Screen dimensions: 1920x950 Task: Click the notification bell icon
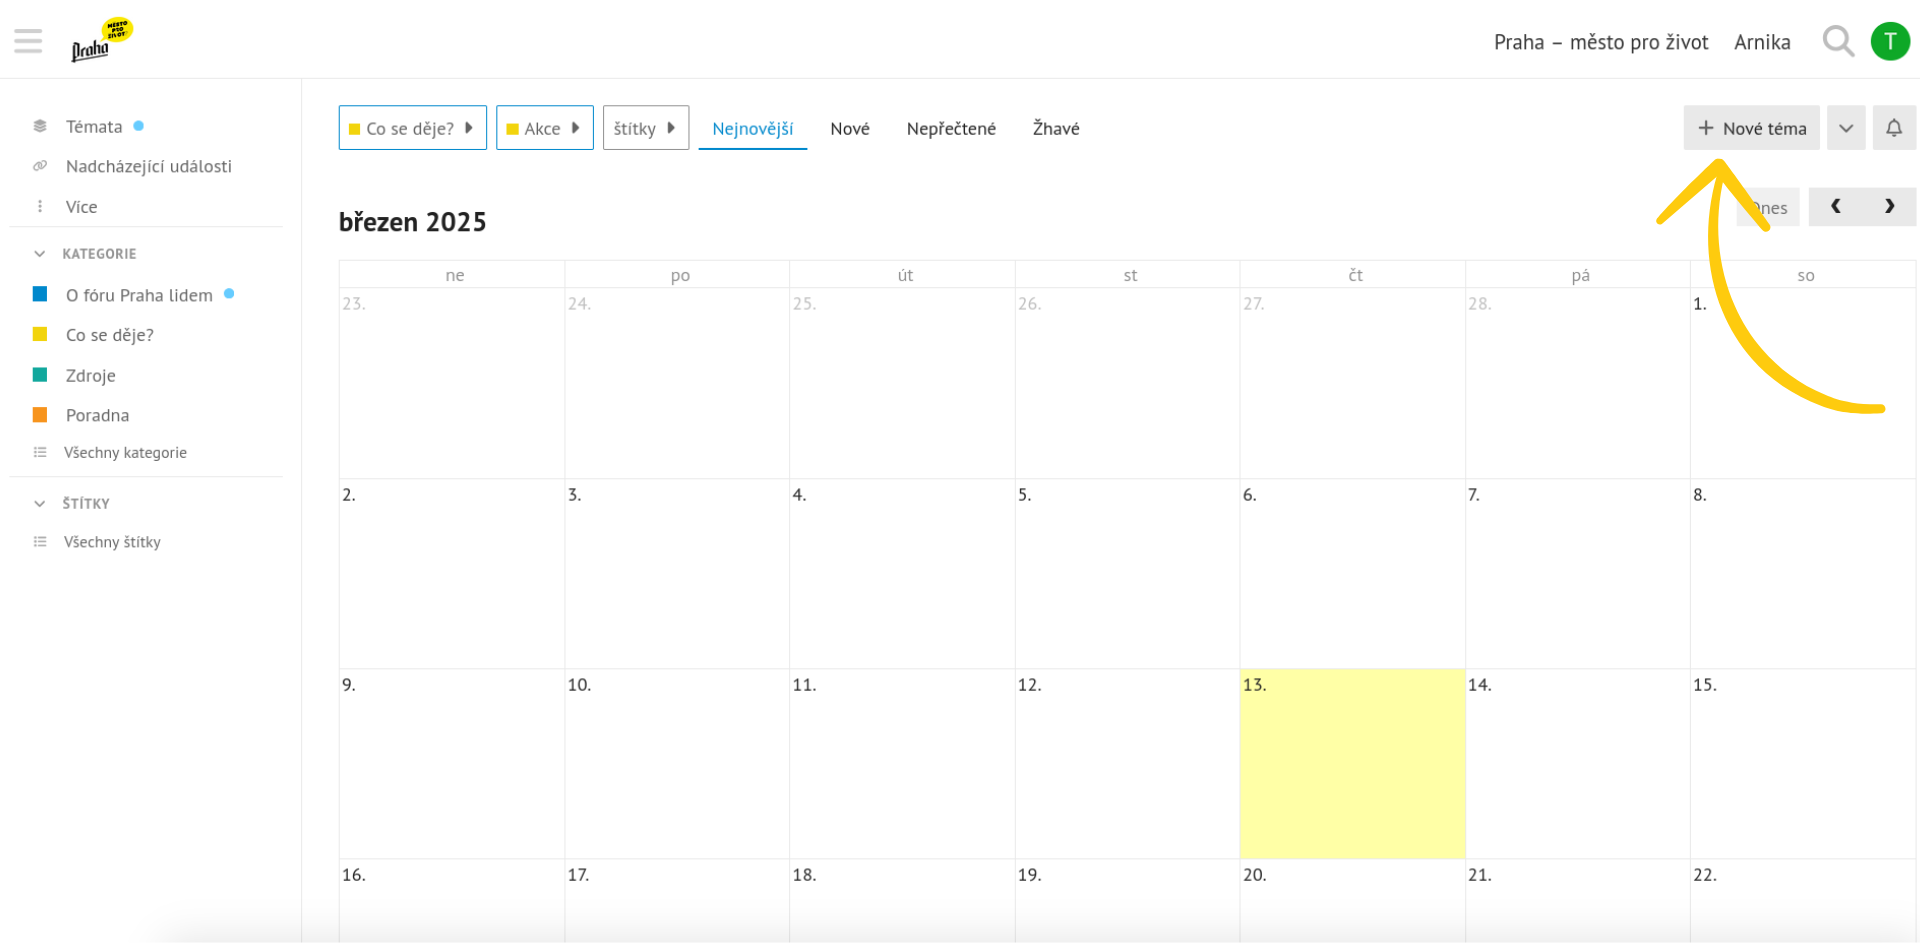click(1893, 128)
